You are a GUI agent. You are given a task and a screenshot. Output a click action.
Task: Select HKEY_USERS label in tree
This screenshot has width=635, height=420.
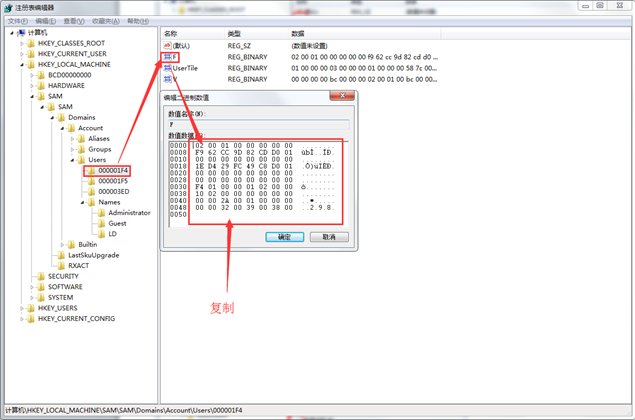click(58, 308)
